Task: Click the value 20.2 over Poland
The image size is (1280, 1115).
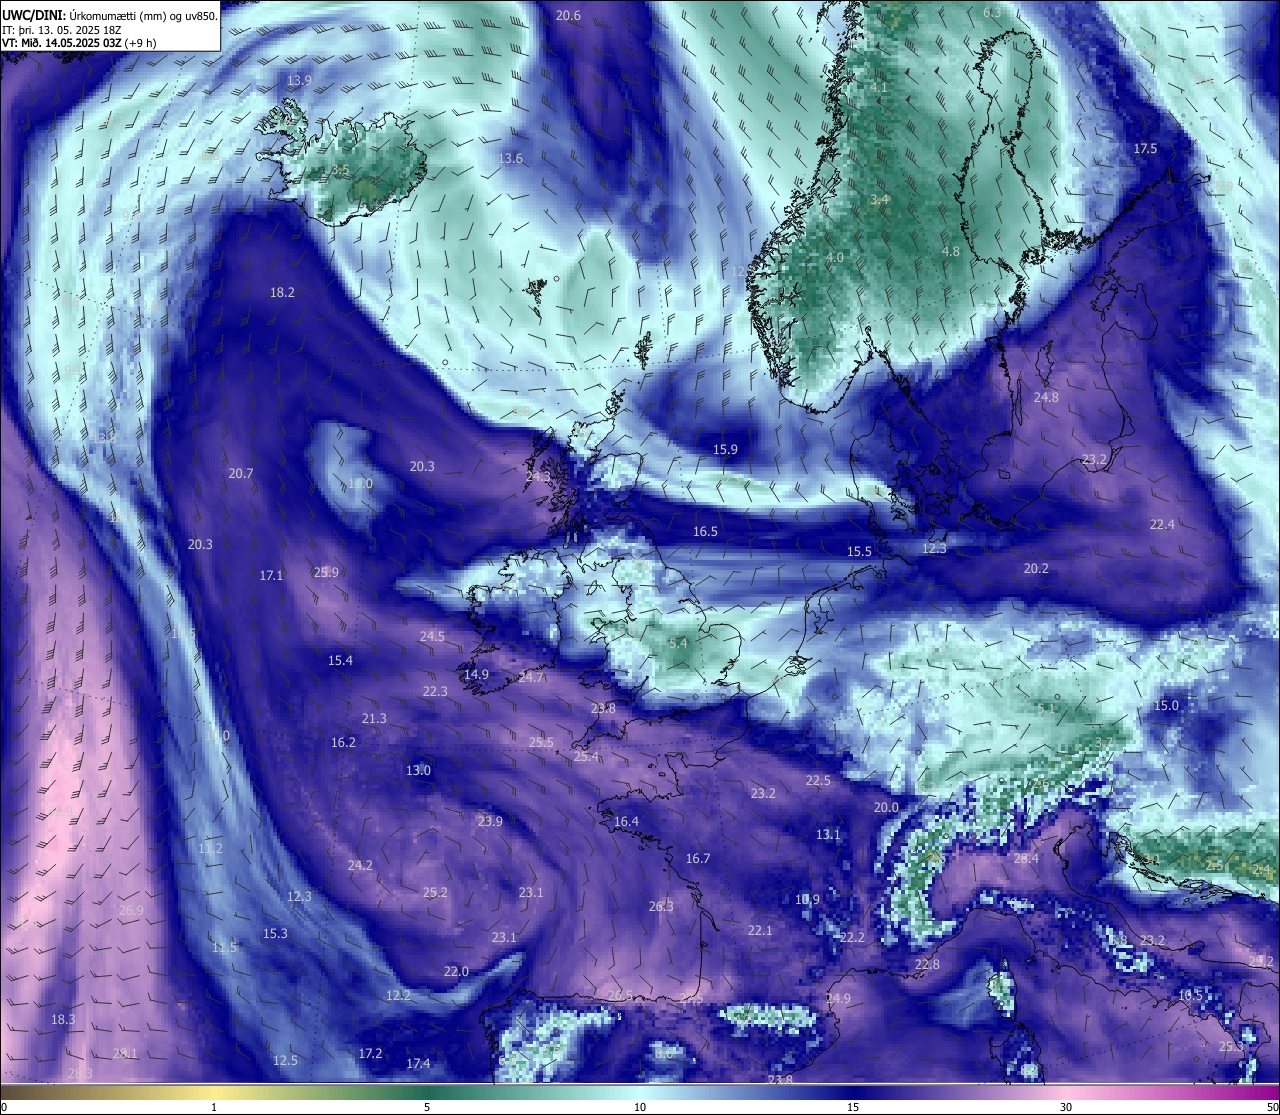Action: 1036,568
